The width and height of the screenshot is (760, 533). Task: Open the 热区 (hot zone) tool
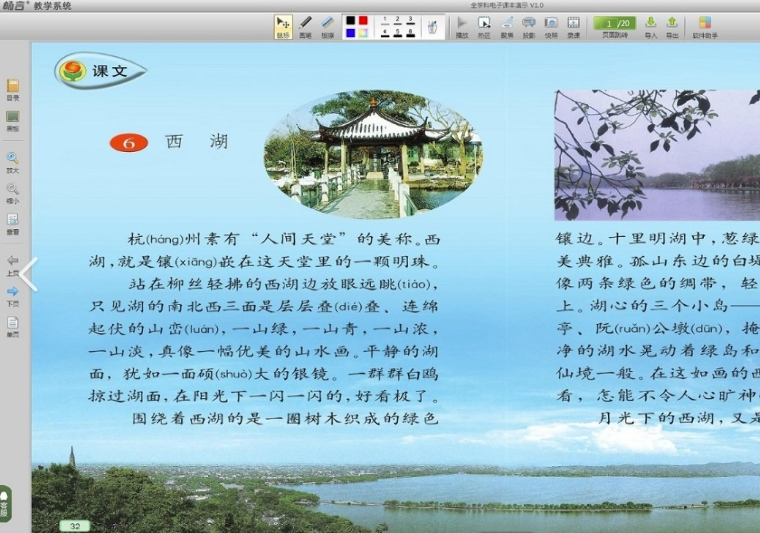coord(484,24)
